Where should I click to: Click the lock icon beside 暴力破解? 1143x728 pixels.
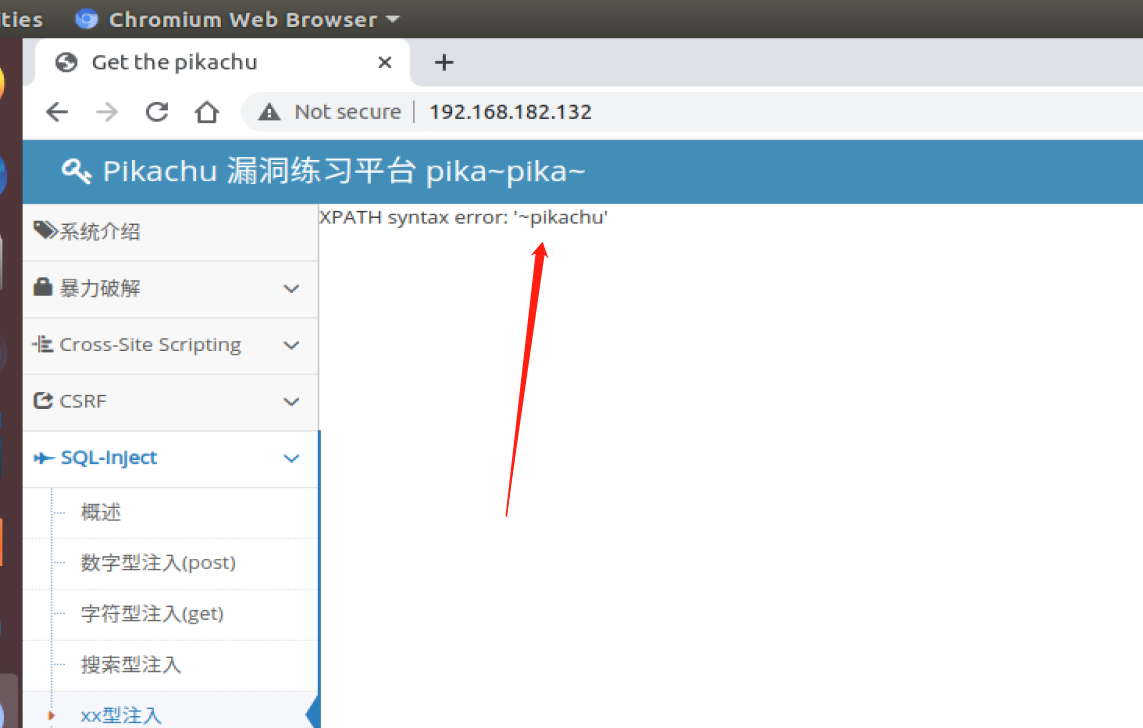coord(43,287)
